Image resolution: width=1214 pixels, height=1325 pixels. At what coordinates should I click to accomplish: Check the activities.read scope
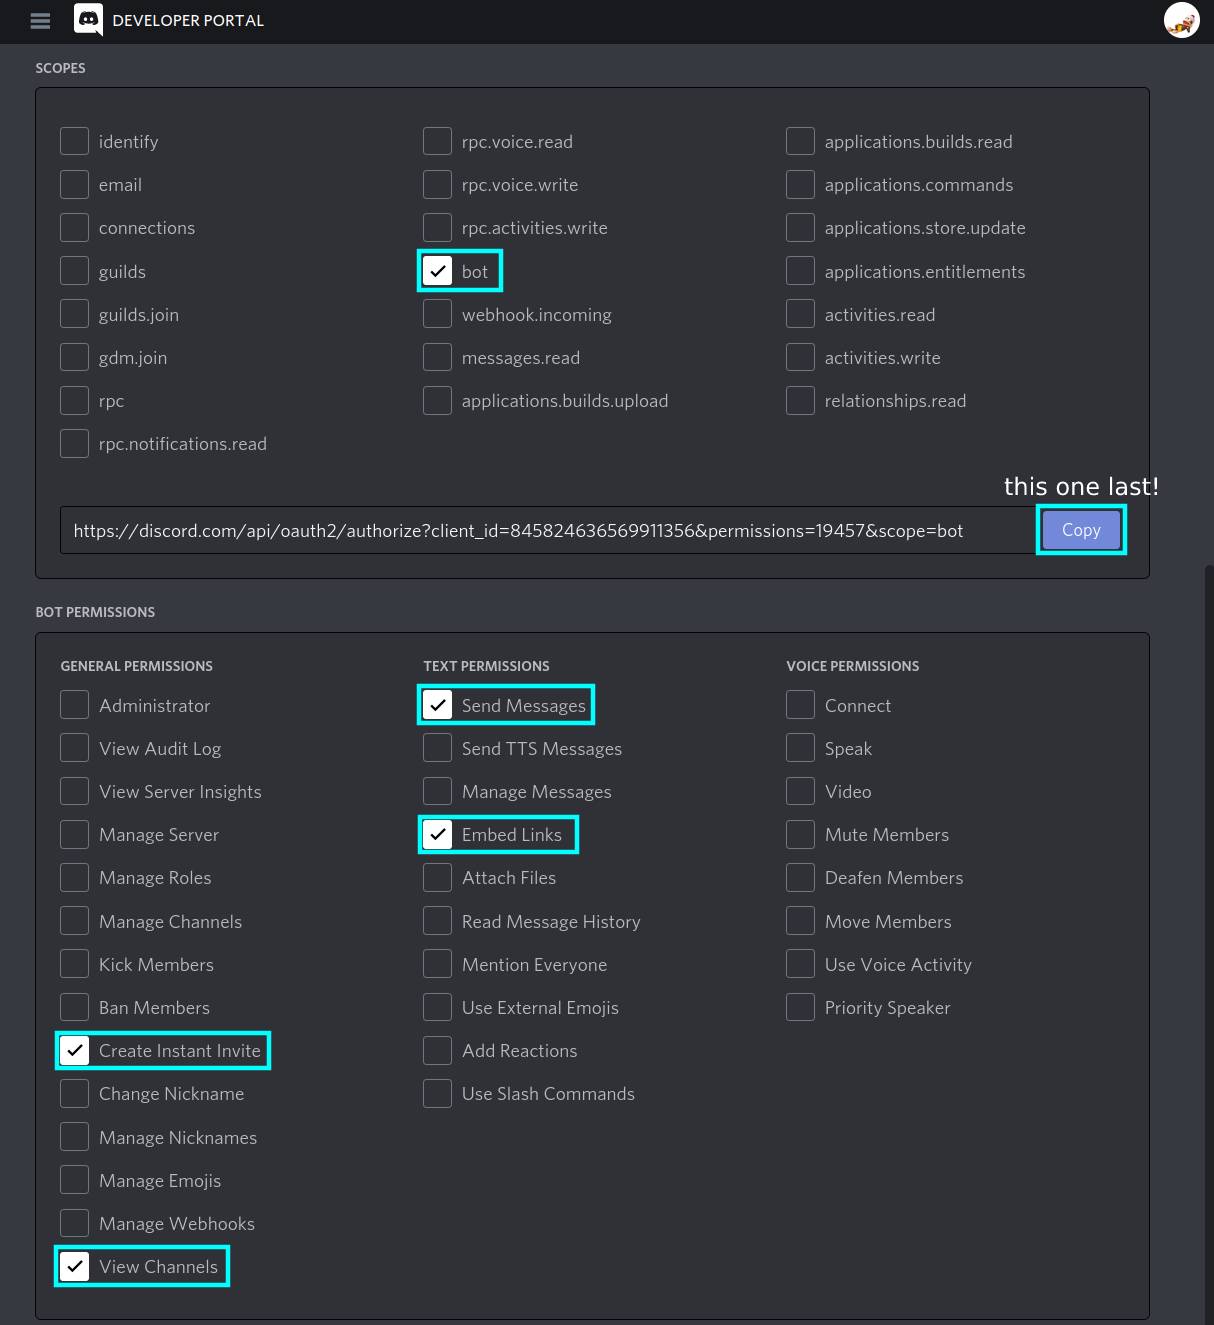(800, 314)
